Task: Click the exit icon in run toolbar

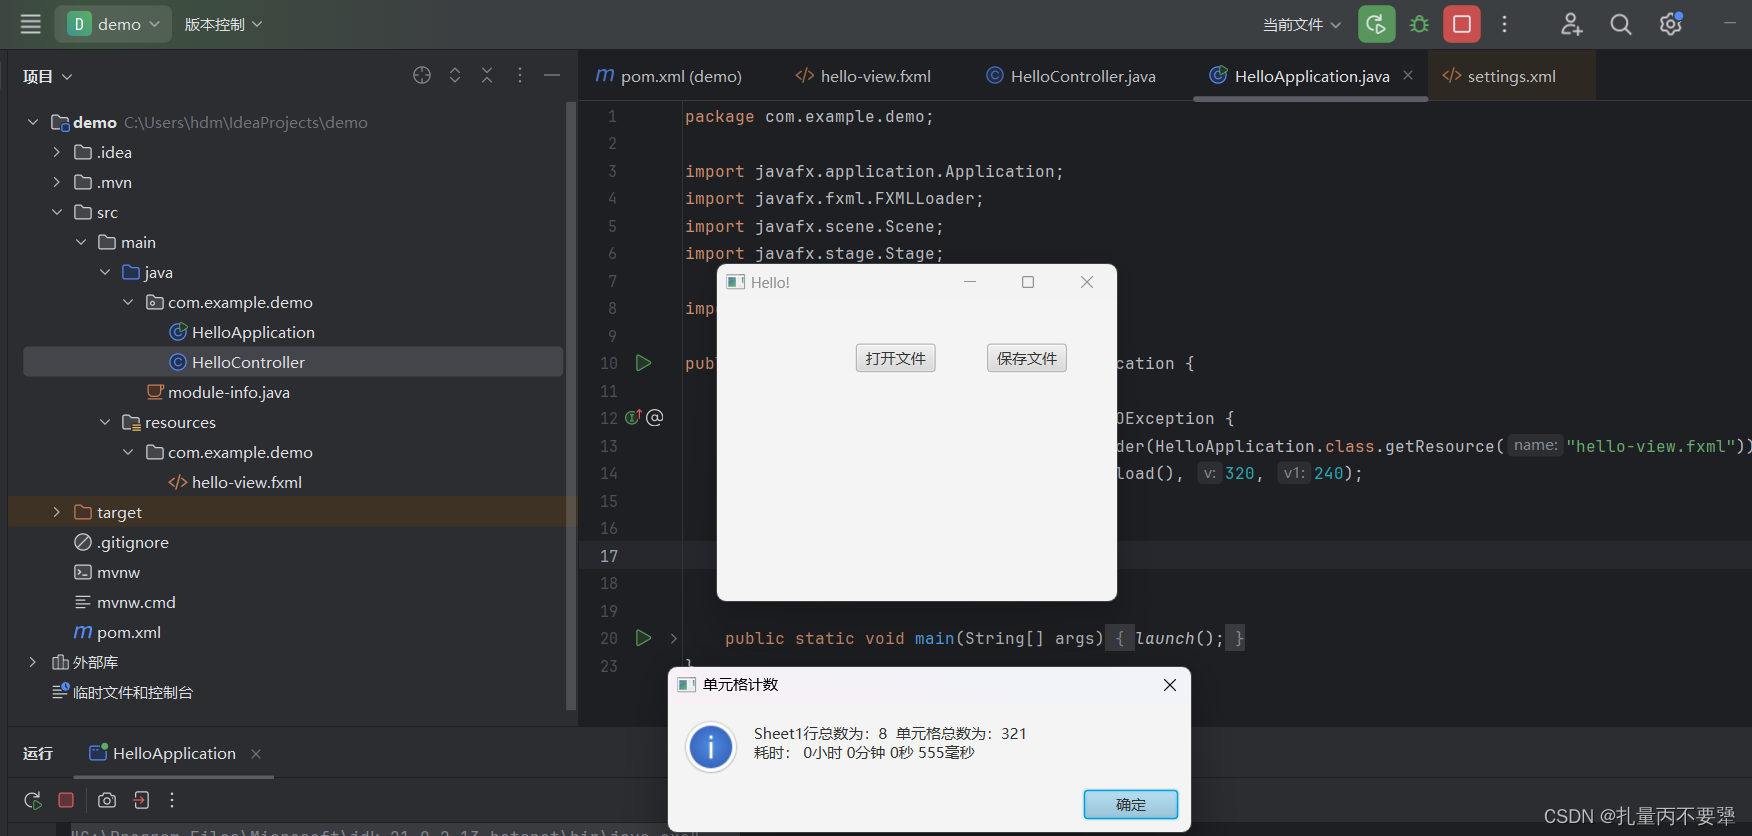Action: 141,800
